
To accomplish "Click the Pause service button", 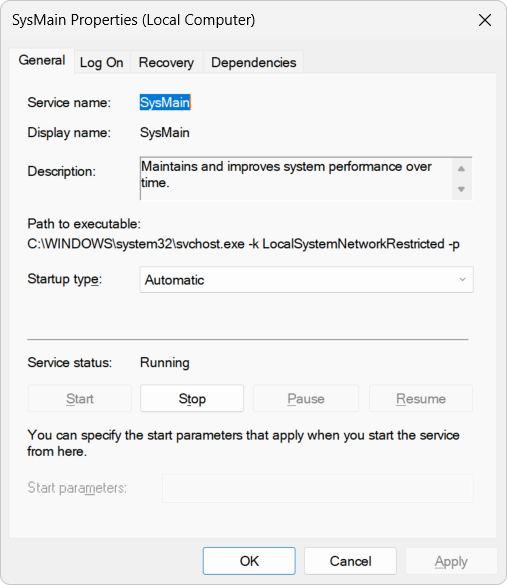I will pos(306,398).
